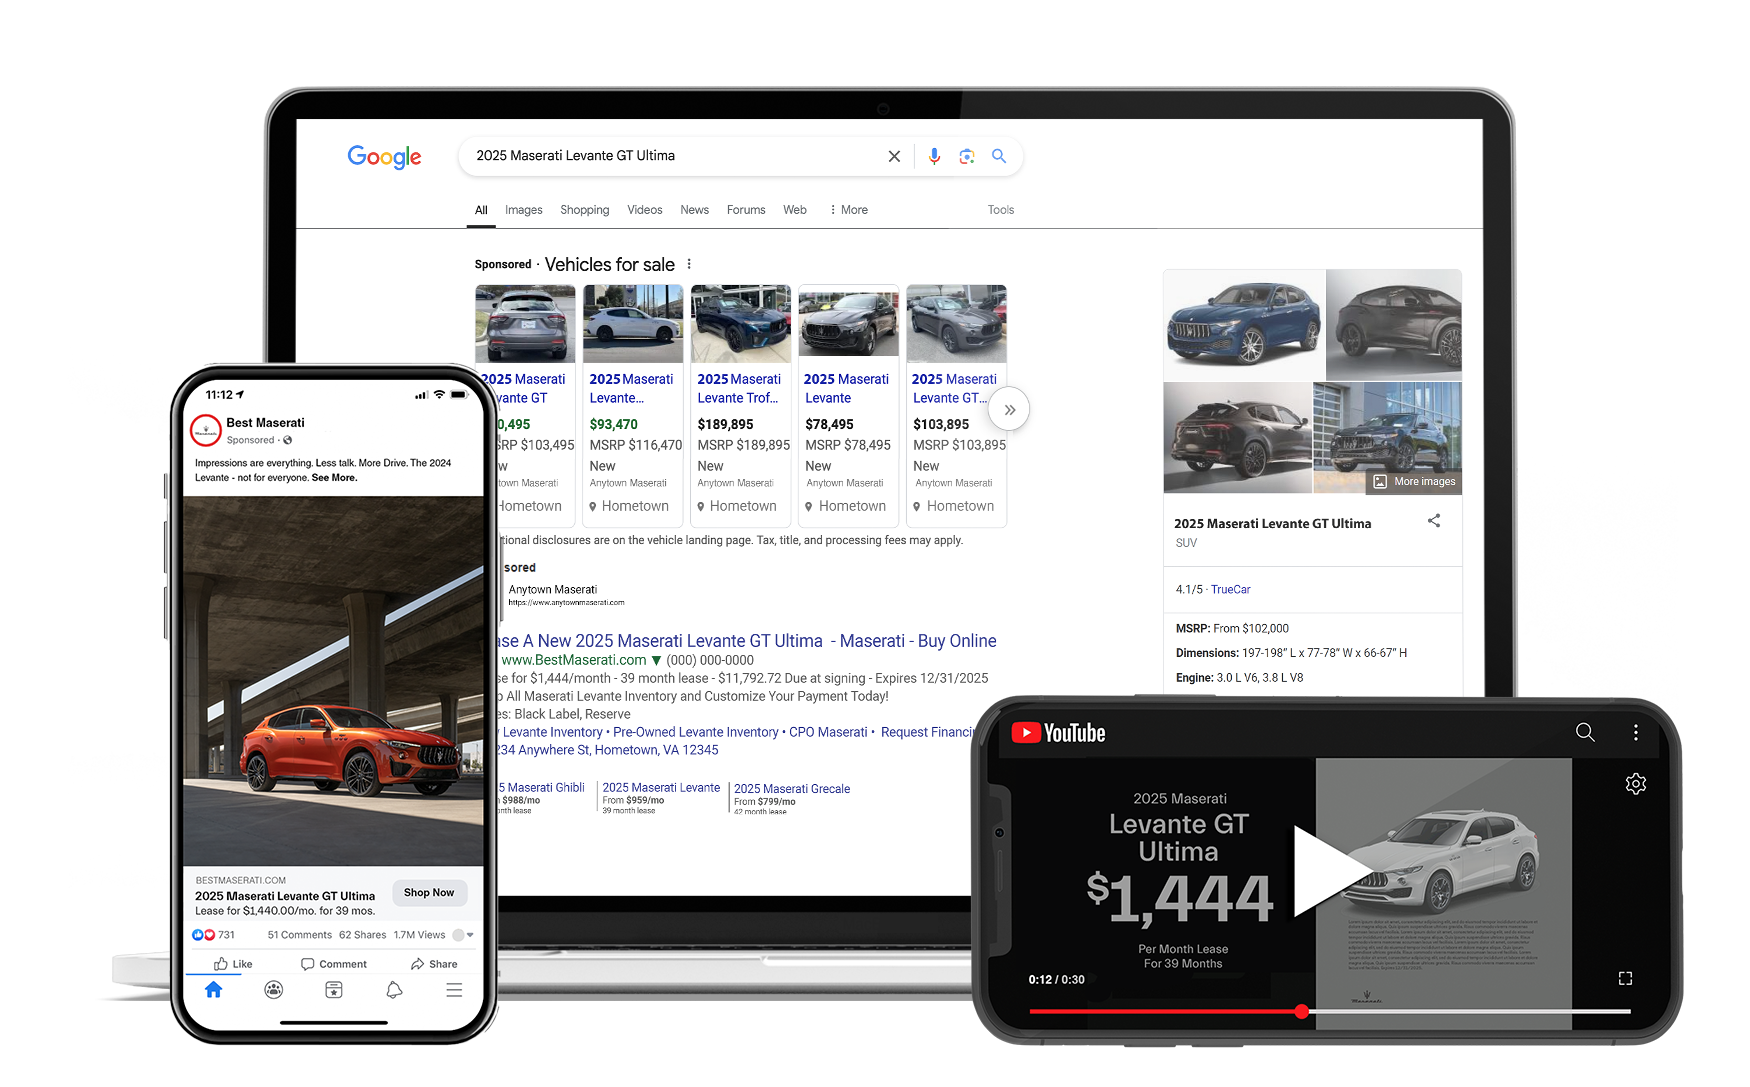Open YouTube video settings gear

[x=1636, y=784]
